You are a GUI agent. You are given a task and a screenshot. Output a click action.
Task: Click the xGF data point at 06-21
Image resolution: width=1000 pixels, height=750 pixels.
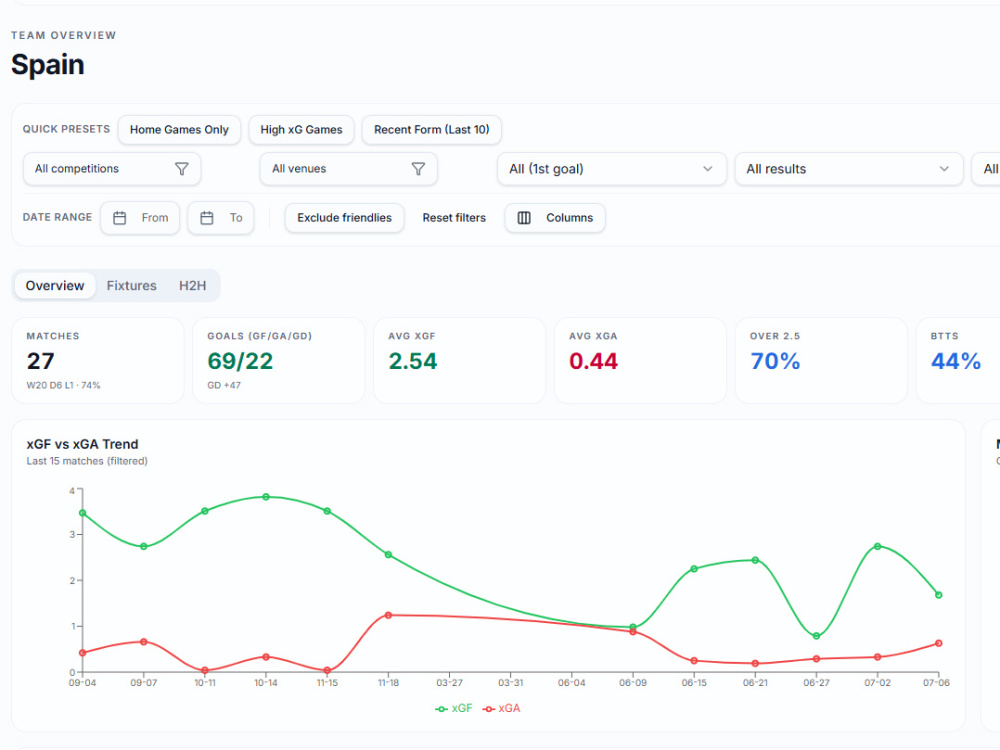755,560
